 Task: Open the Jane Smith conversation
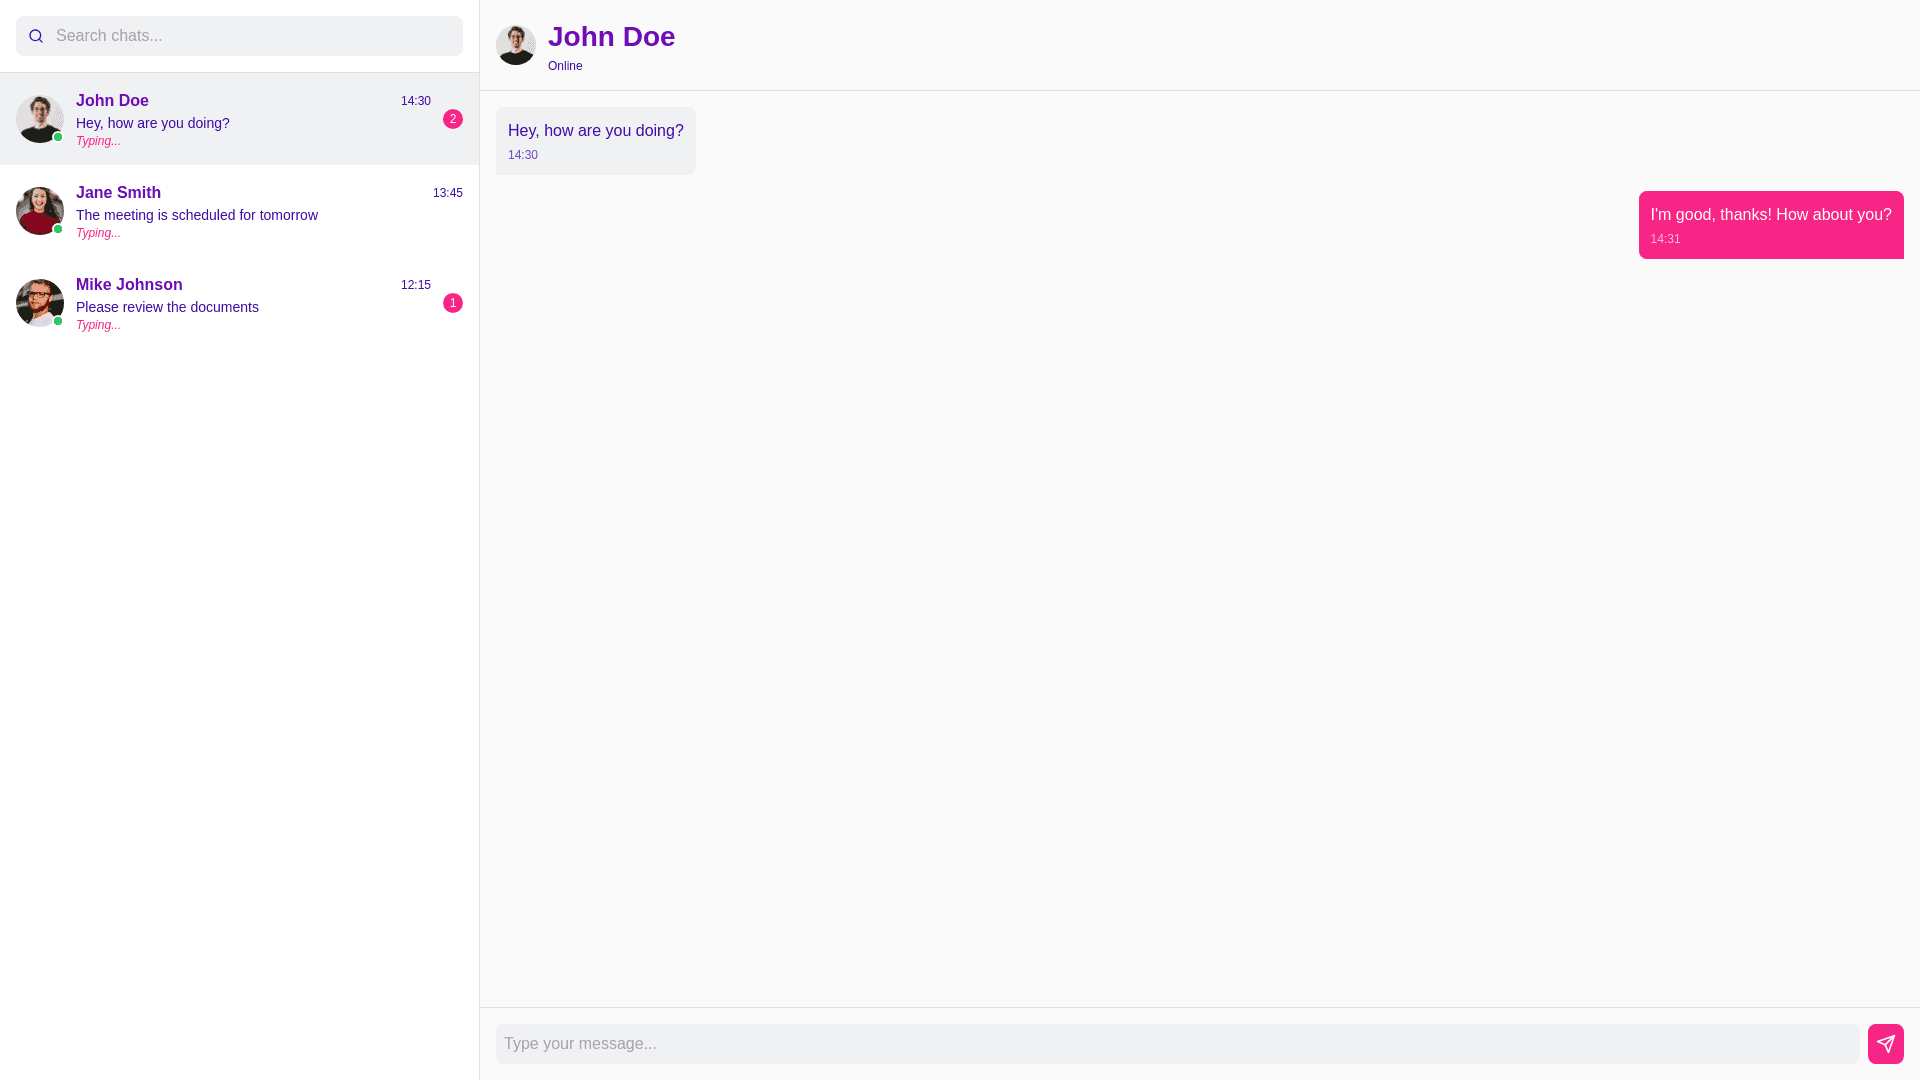pos(240,211)
